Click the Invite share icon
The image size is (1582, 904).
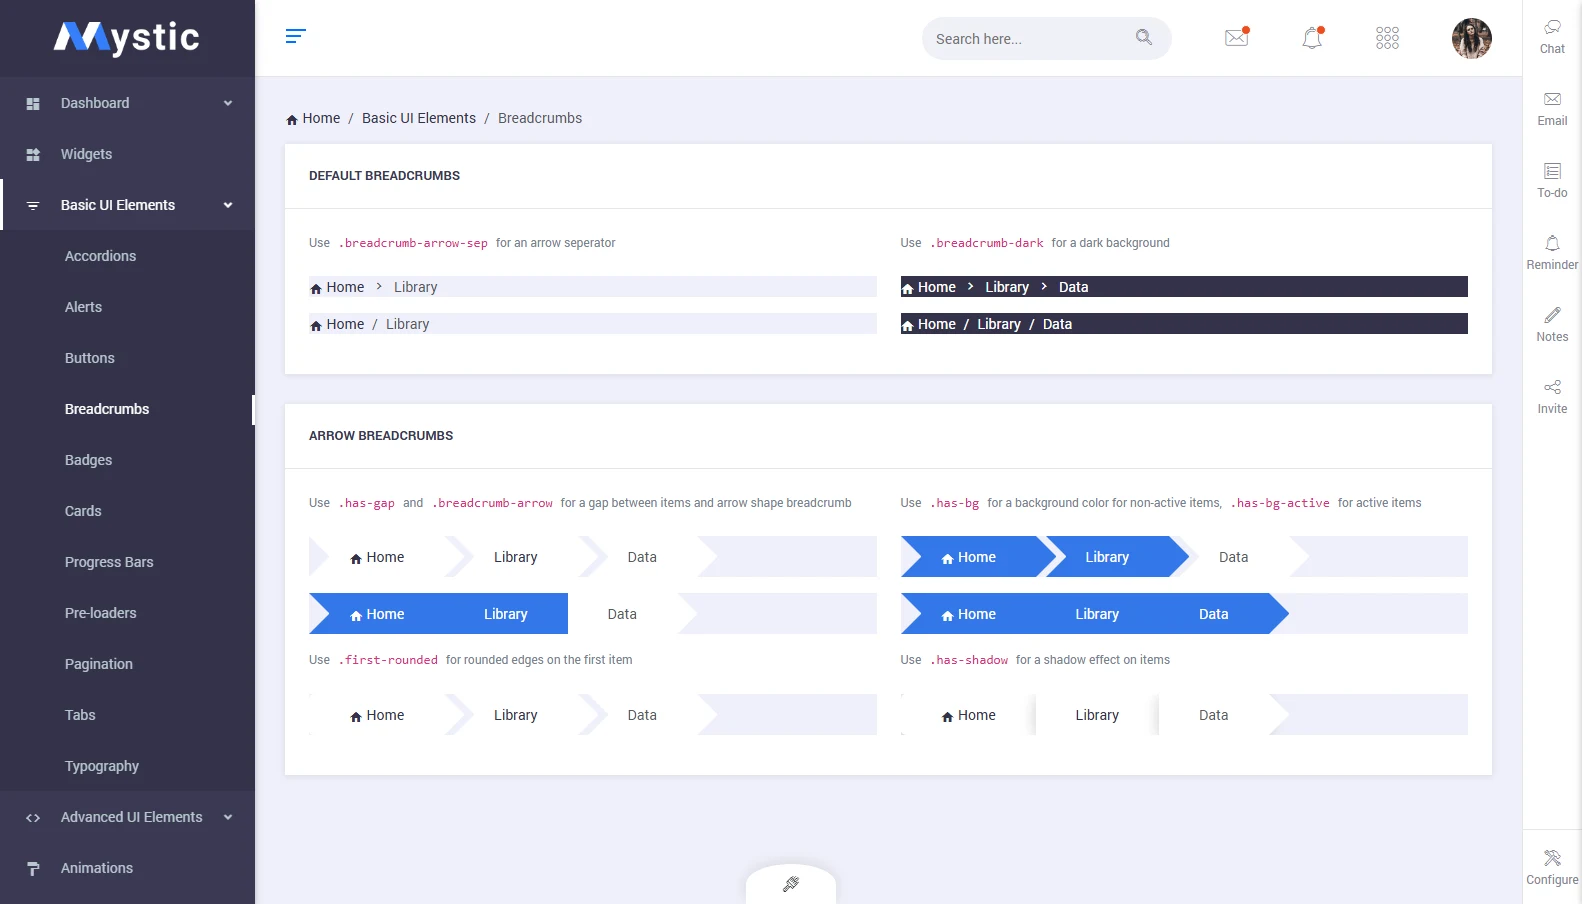[1552, 396]
